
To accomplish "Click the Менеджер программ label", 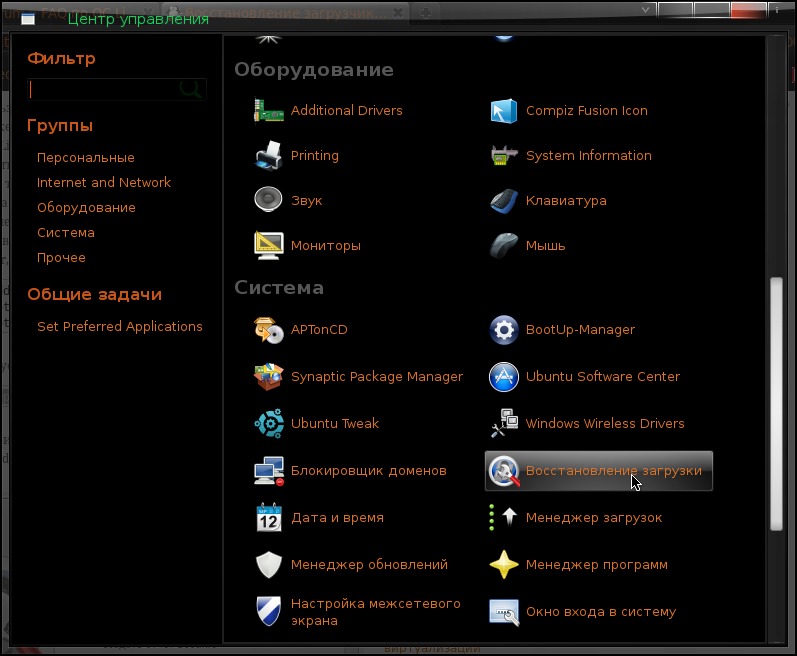I will point(597,565).
